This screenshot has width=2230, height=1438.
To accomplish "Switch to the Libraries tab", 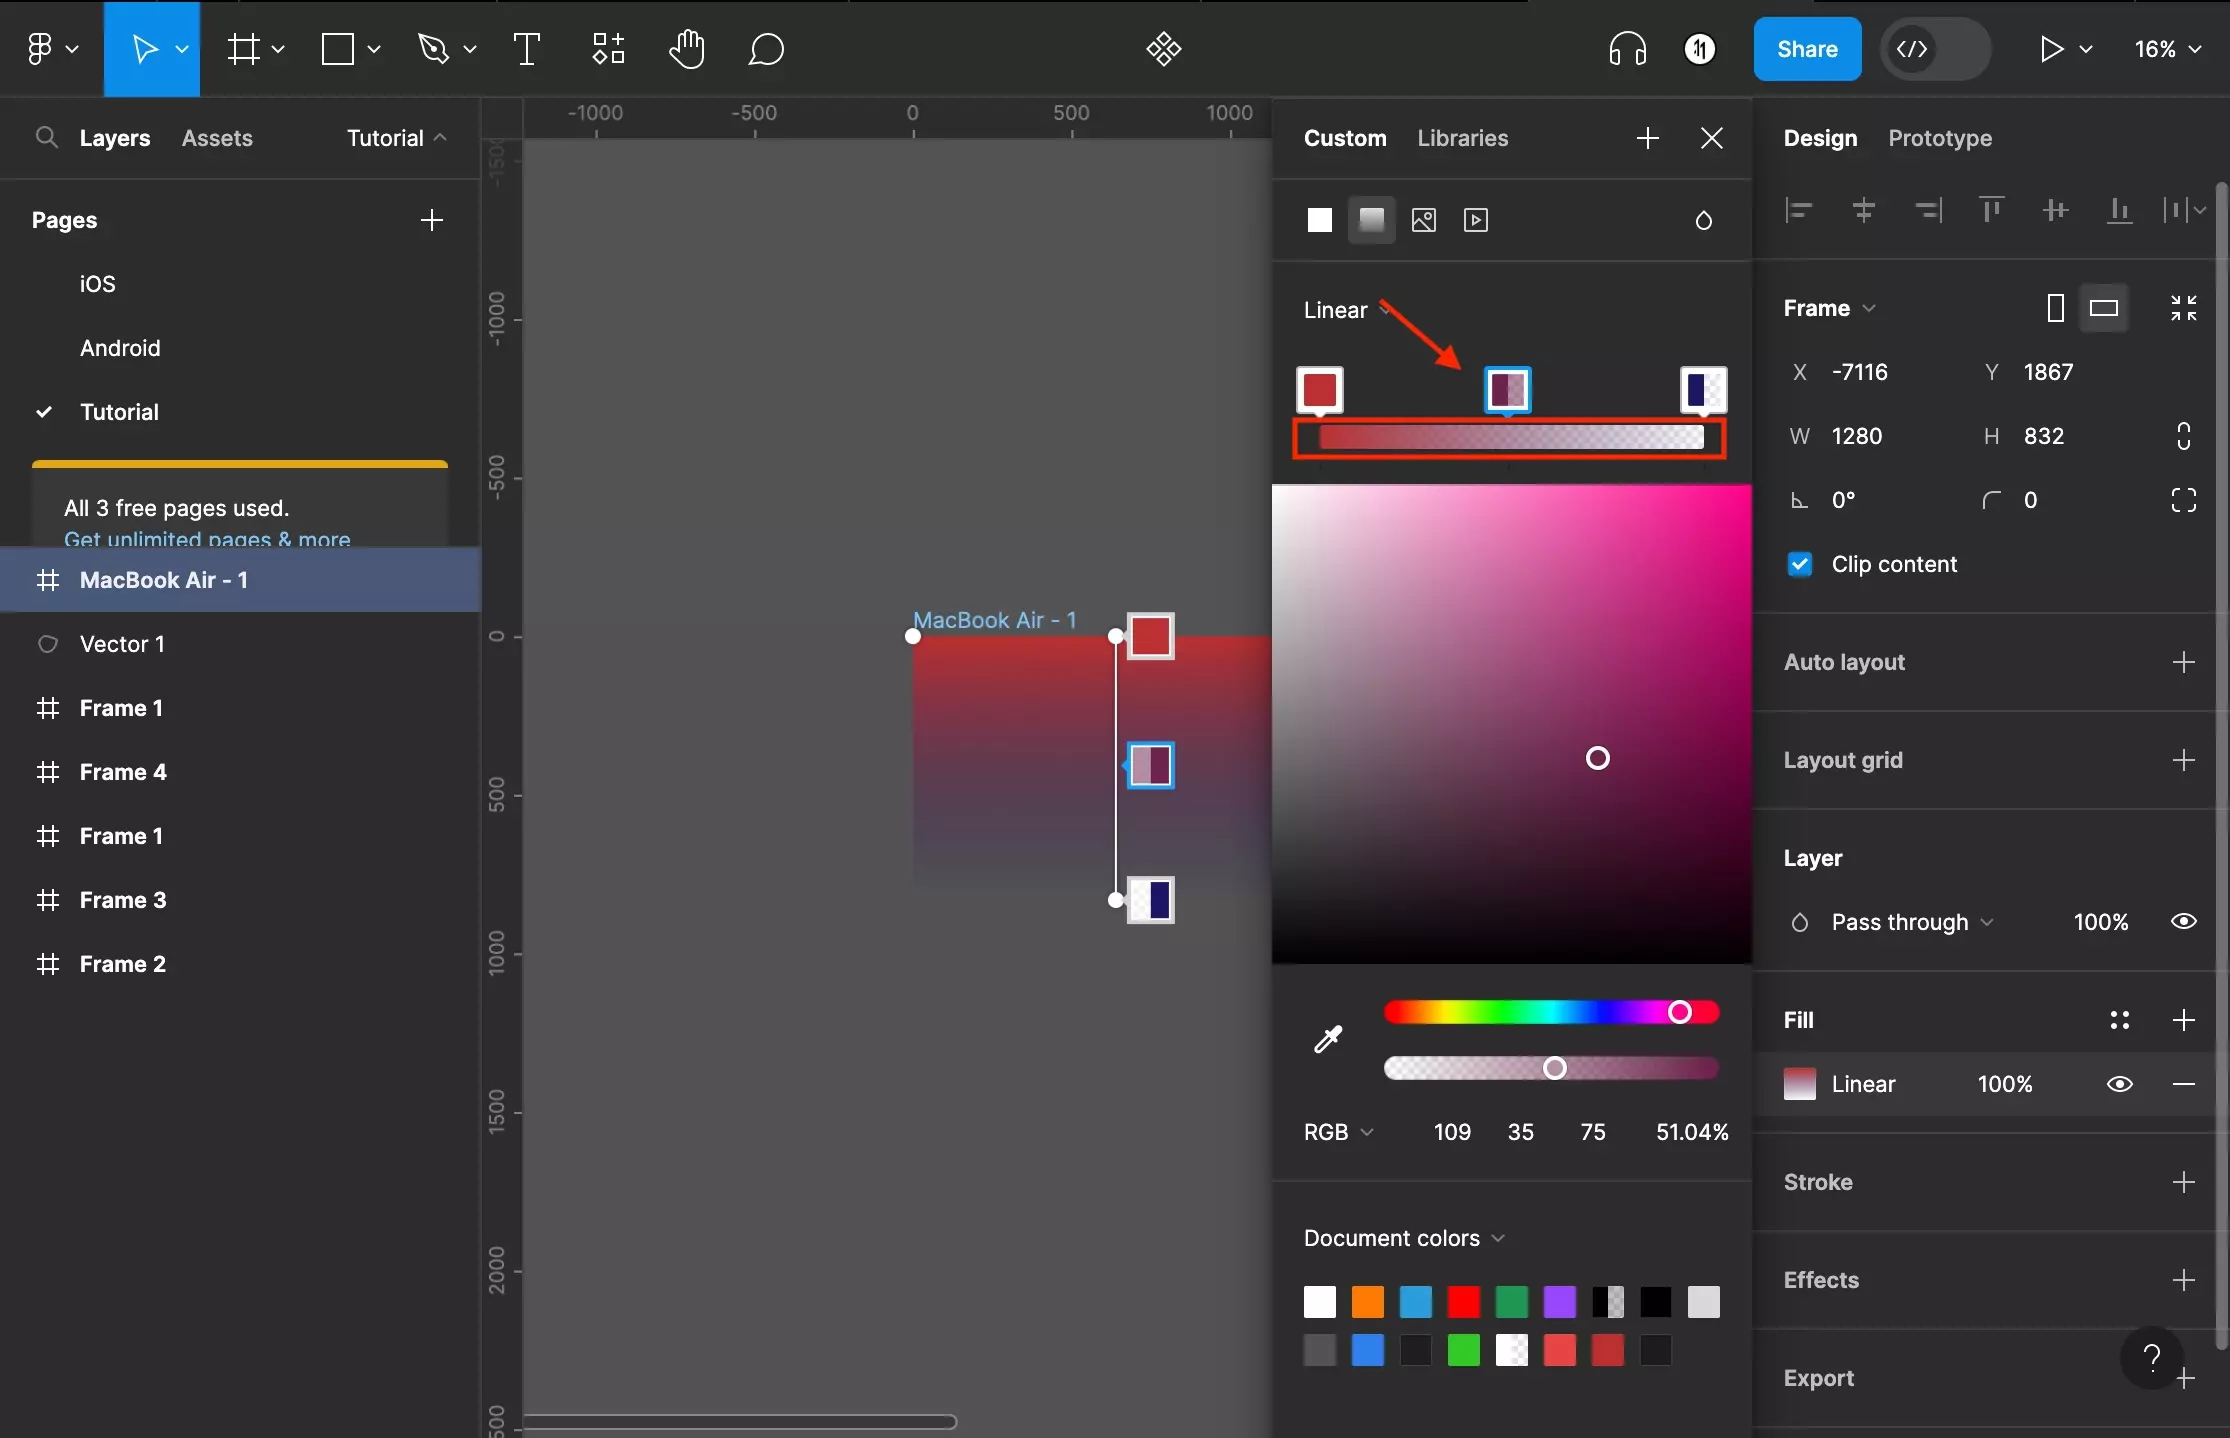I will pos(1462,138).
